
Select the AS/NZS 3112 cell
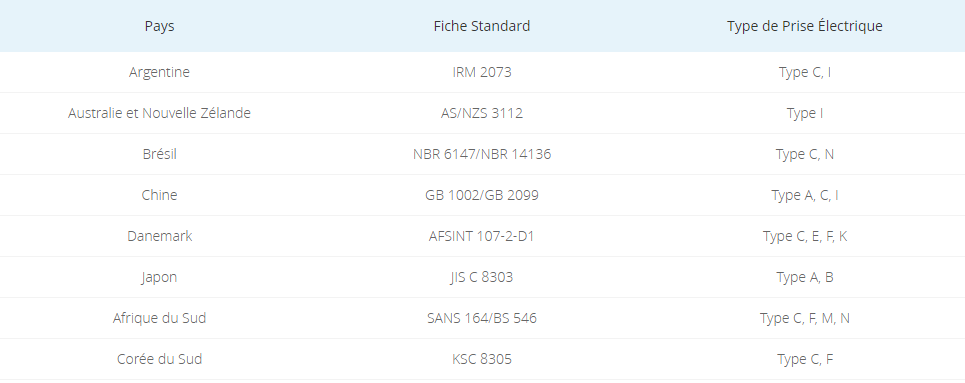click(482, 113)
